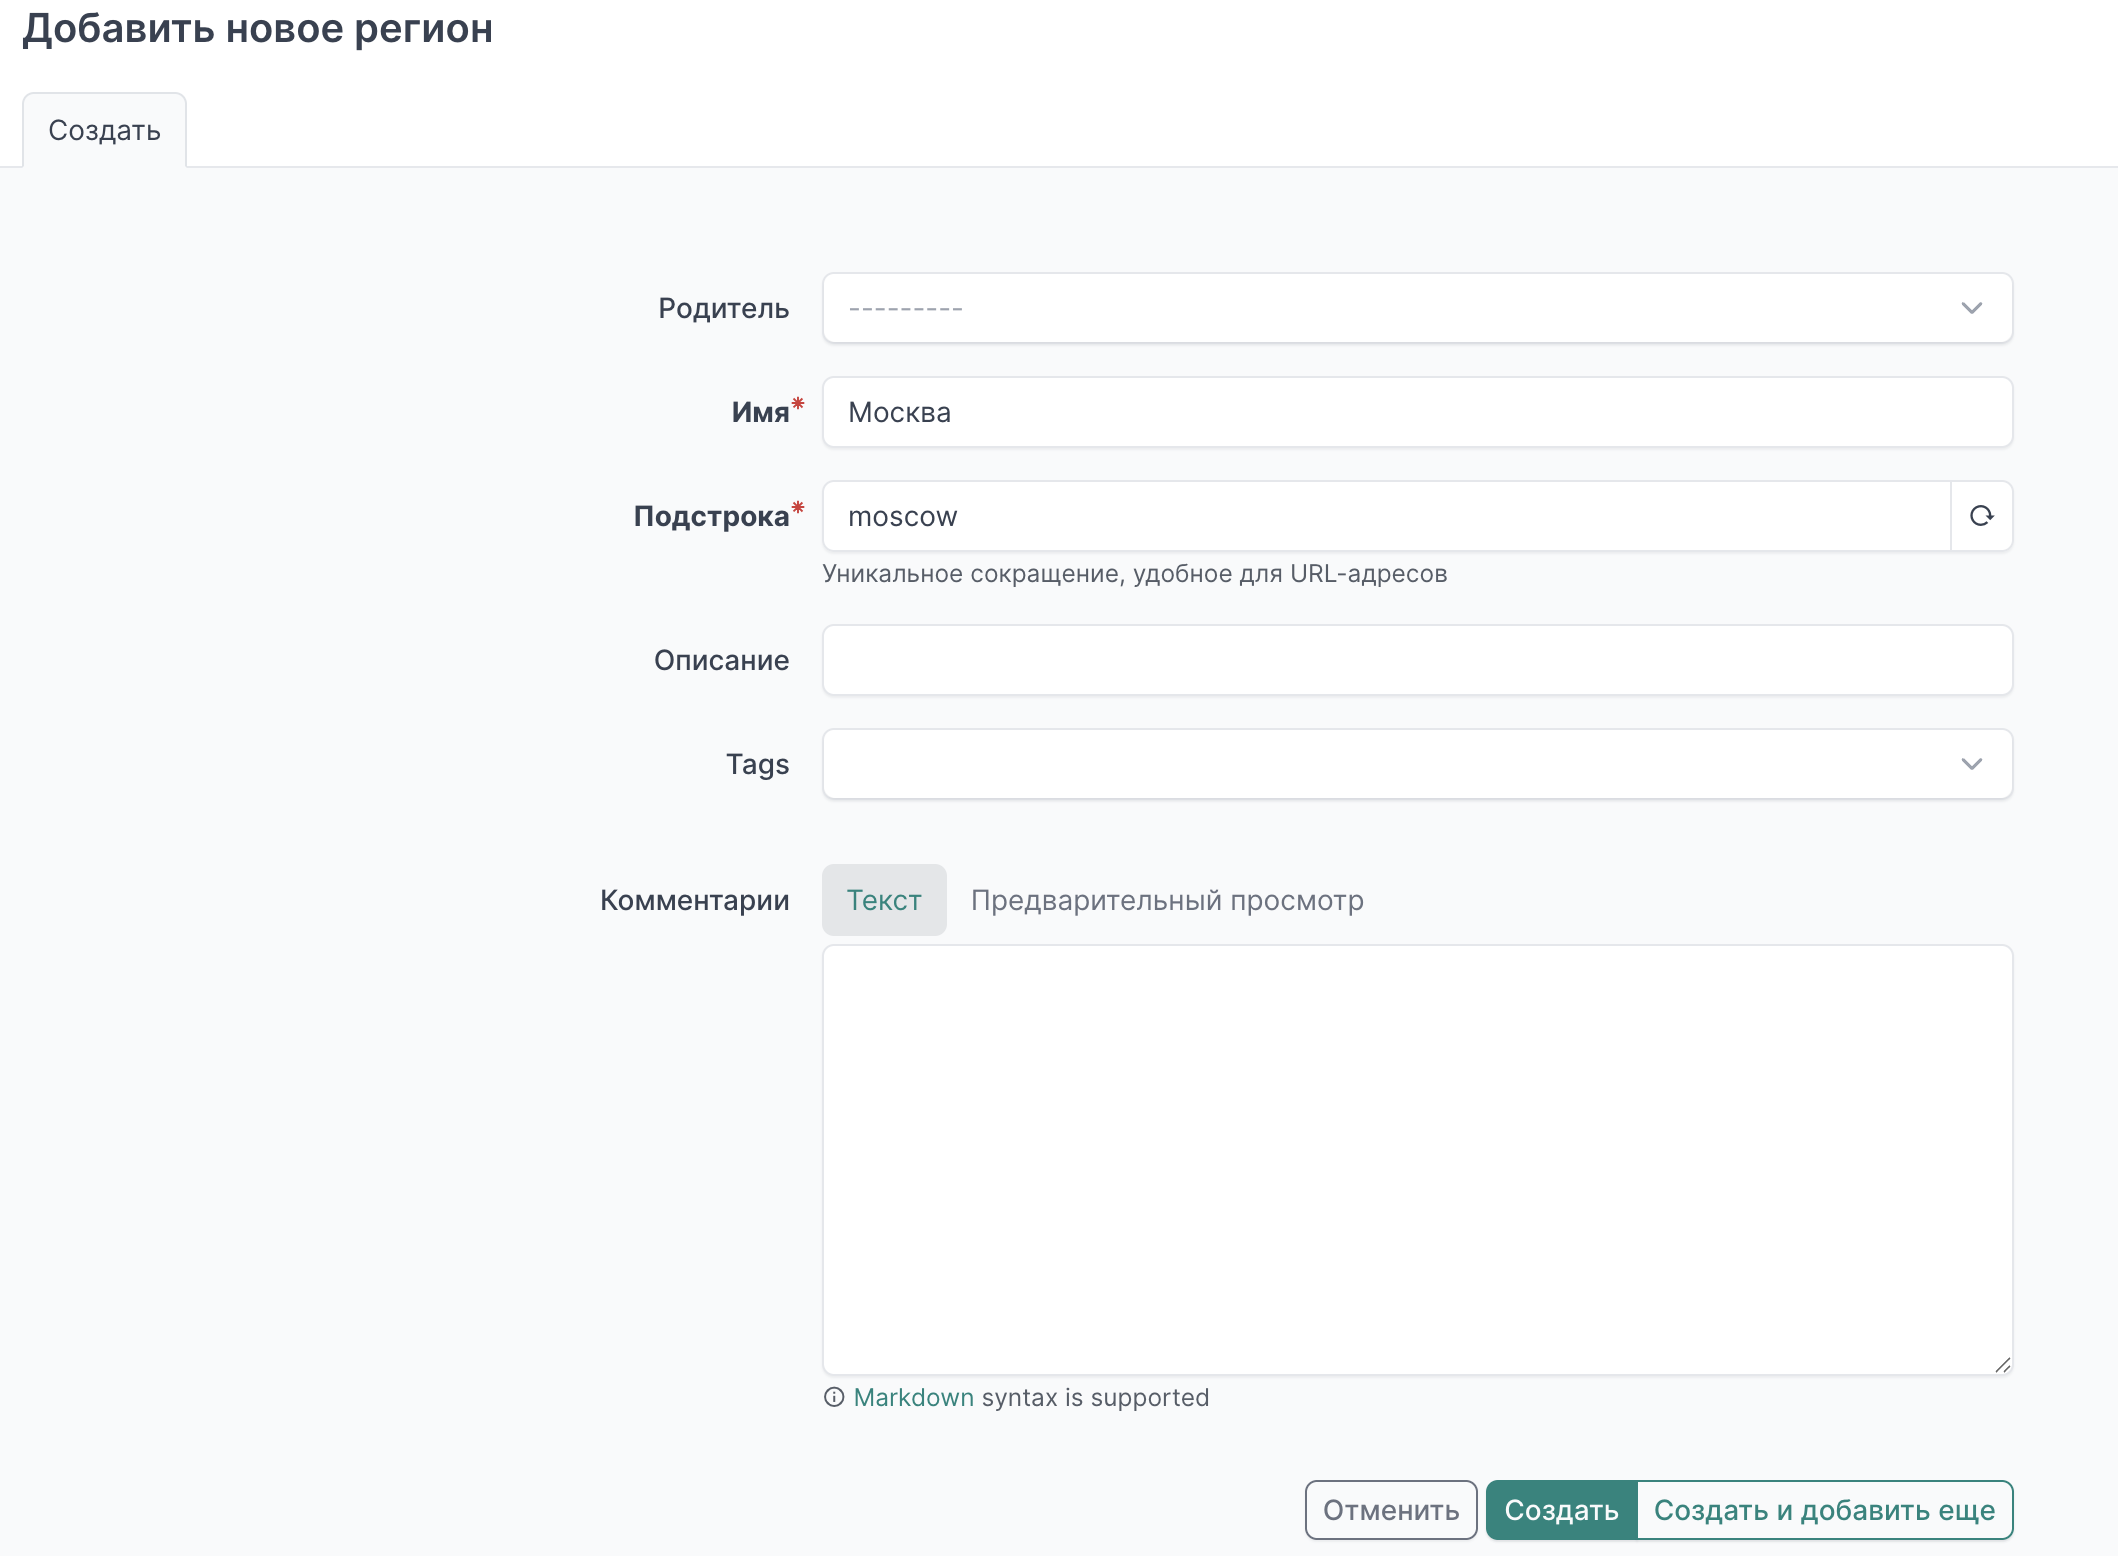Click the comments textarea resize handle
The height and width of the screenshot is (1556, 2118).
(x=2002, y=1365)
